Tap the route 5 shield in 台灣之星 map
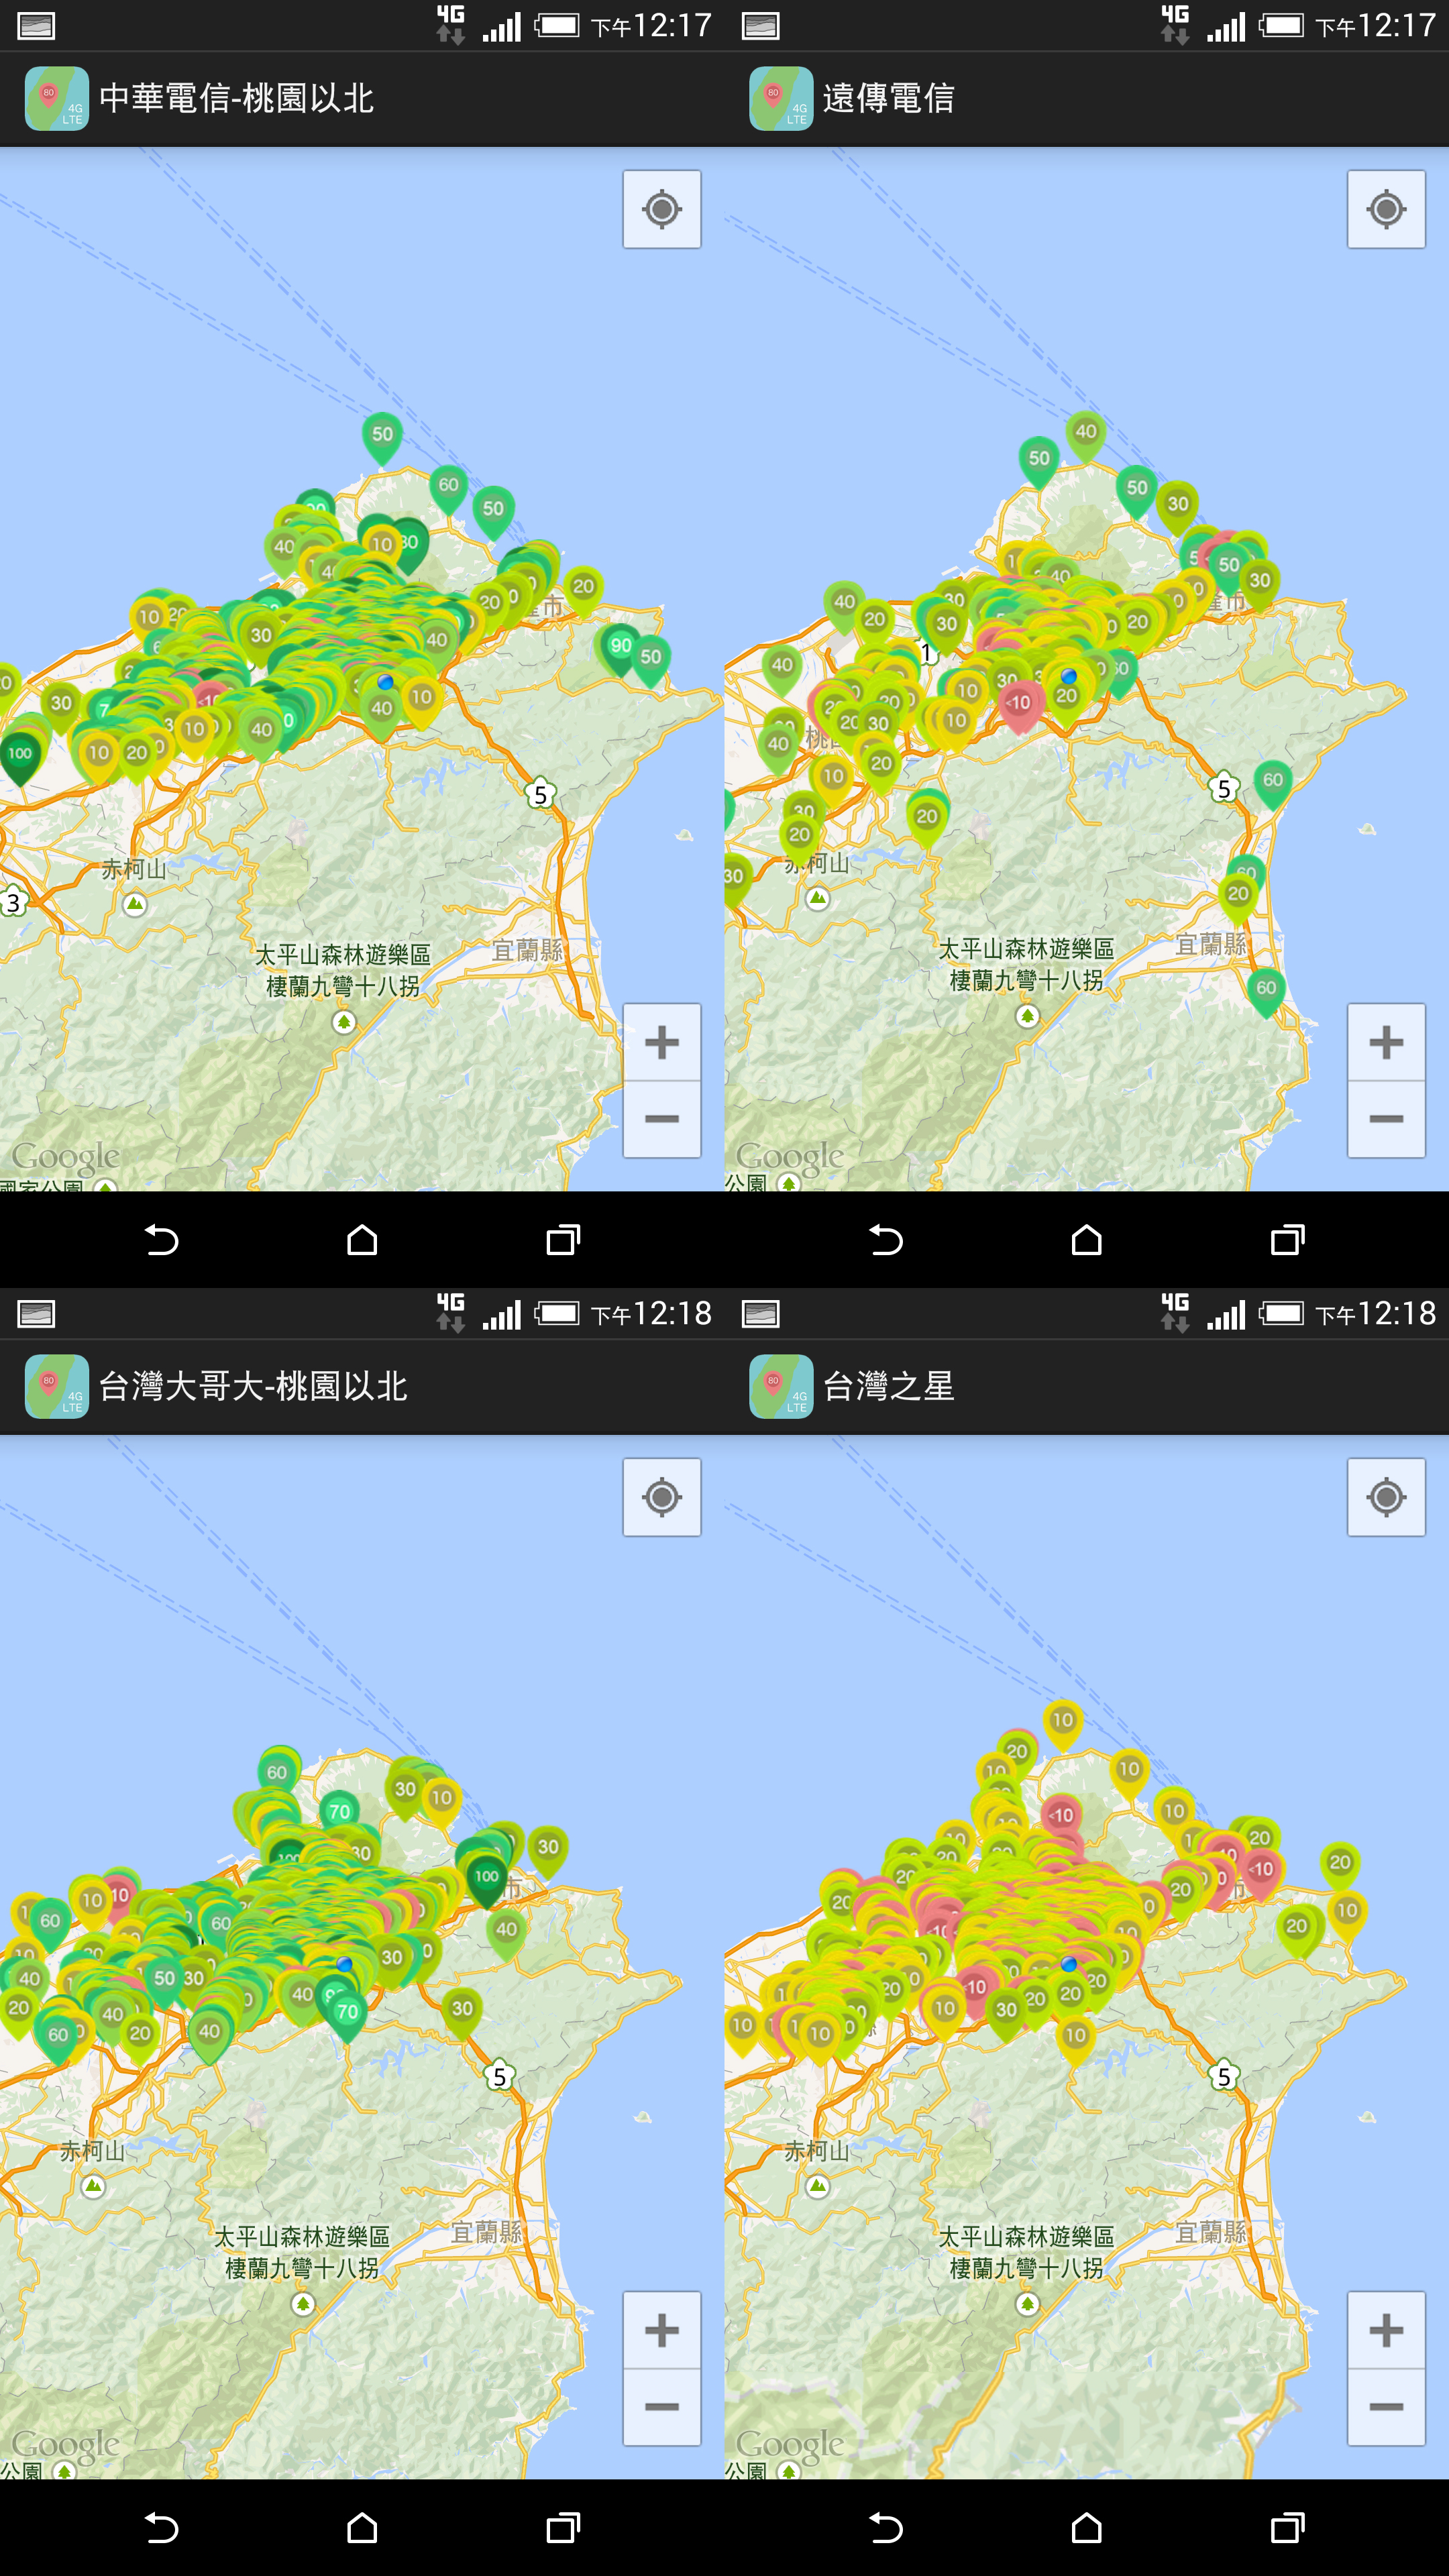Viewport: 1449px width, 2576px height. coord(1224,2076)
